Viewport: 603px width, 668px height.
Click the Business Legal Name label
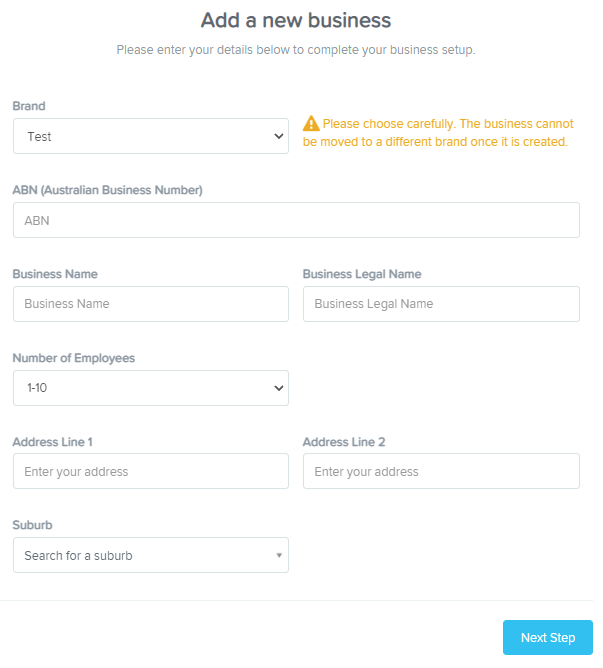pyautogui.click(x=362, y=274)
